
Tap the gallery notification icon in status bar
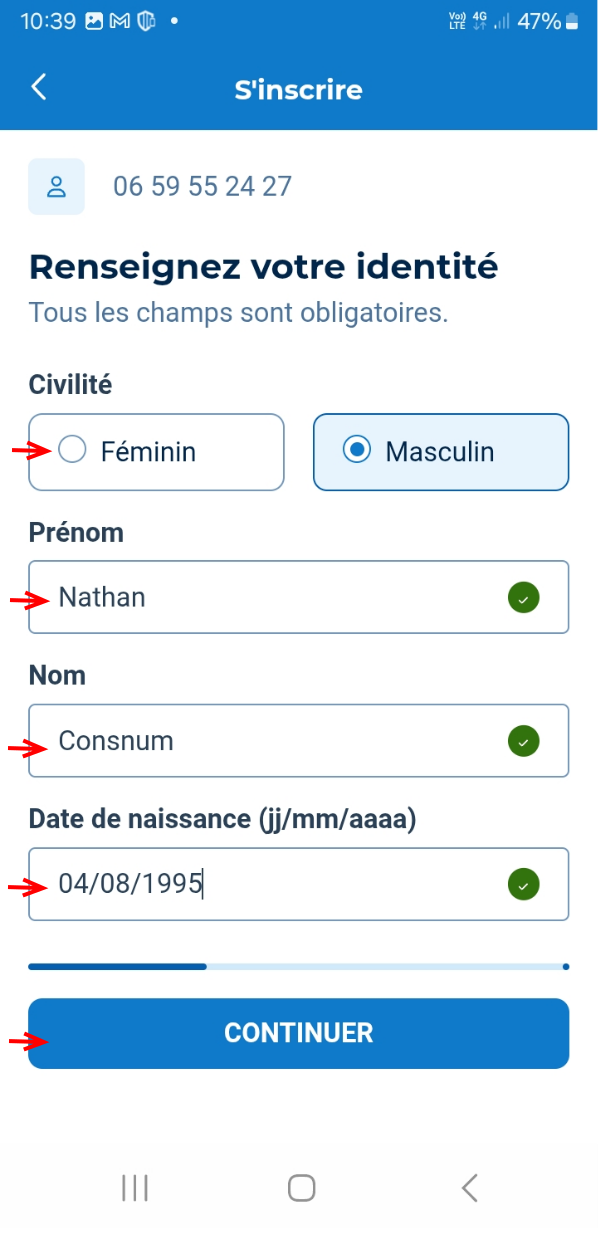click(x=95, y=21)
